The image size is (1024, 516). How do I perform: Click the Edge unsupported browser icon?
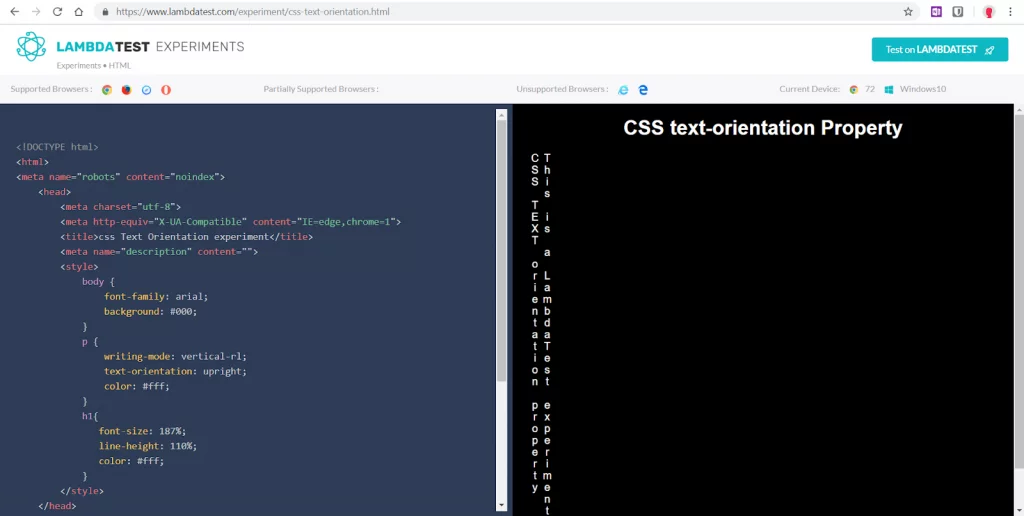point(643,89)
